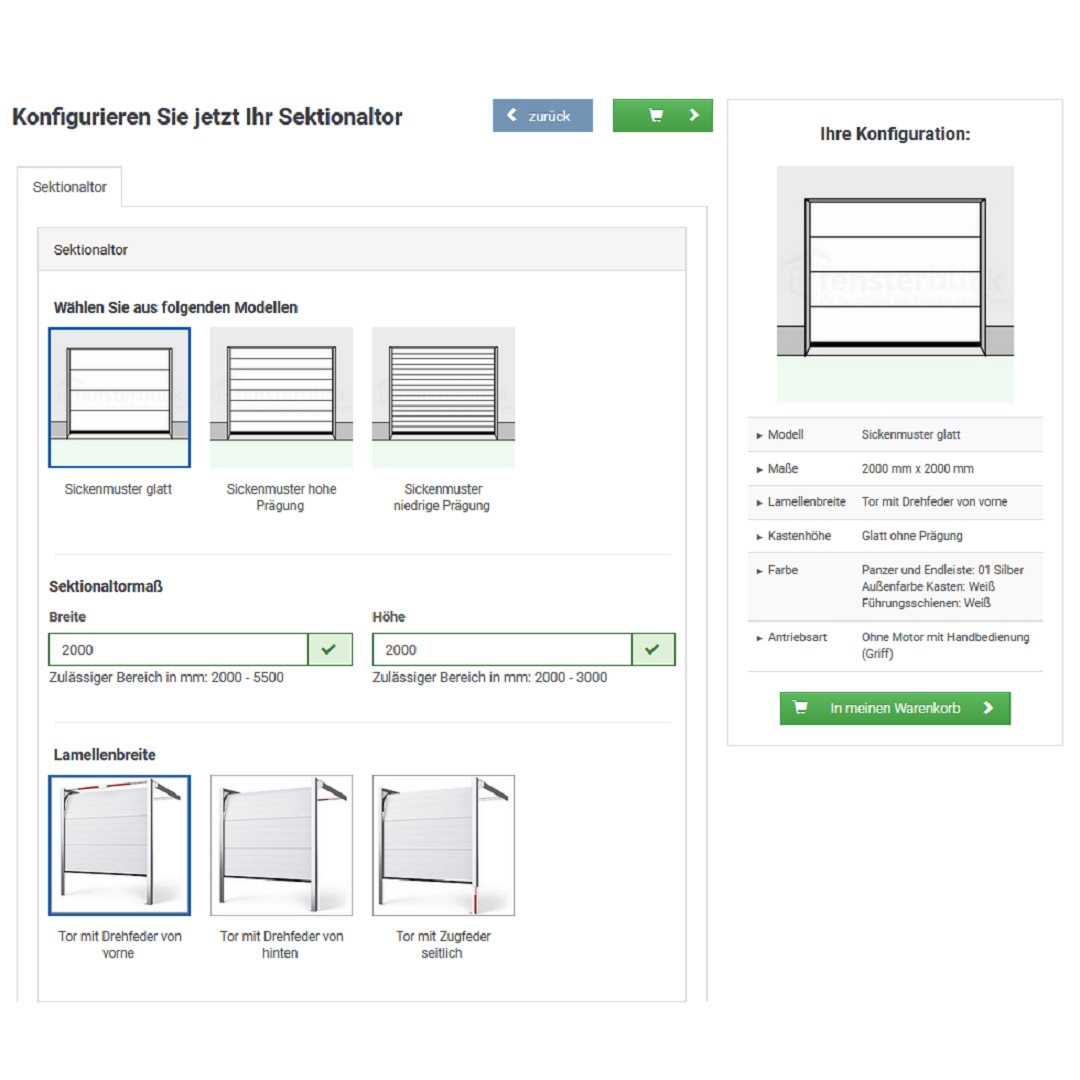Pick Sickenmuster niedrige Prägung model image

click(x=443, y=397)
